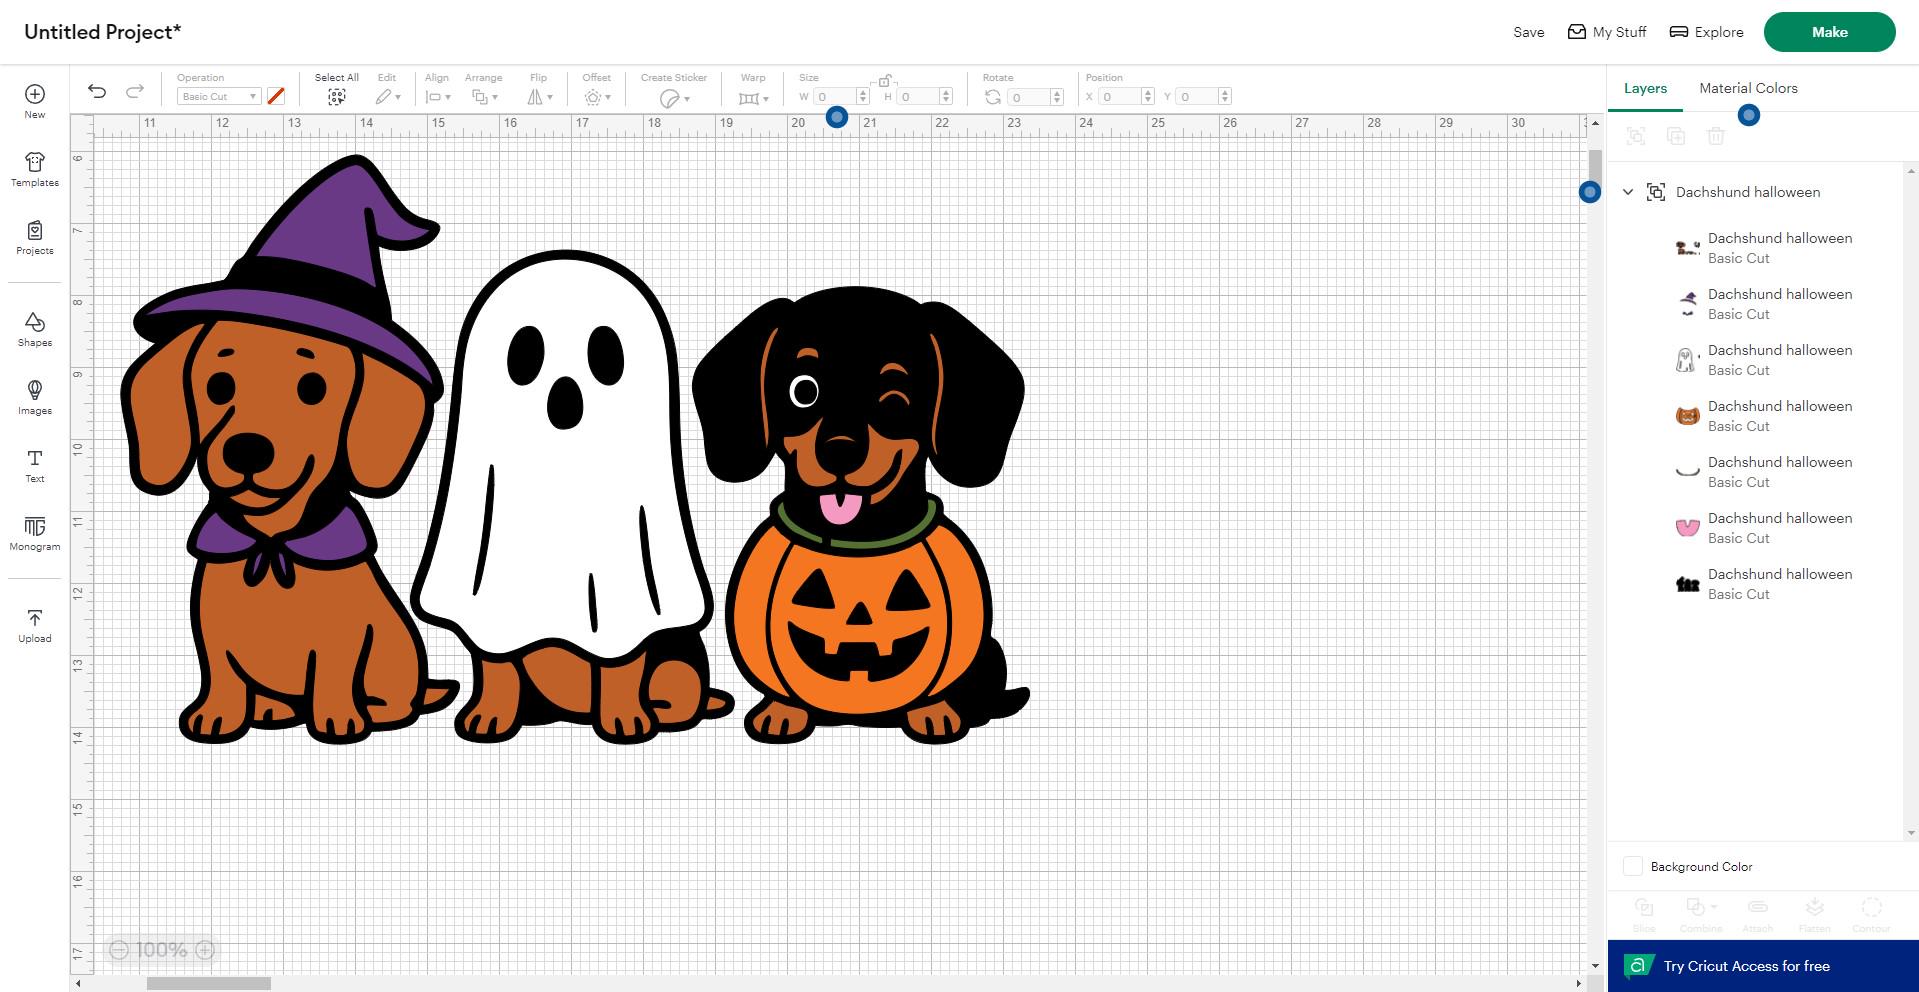1919x992 pixels.
Task: Open the Projects sidebar icon
Action: (x=35, y=230)
